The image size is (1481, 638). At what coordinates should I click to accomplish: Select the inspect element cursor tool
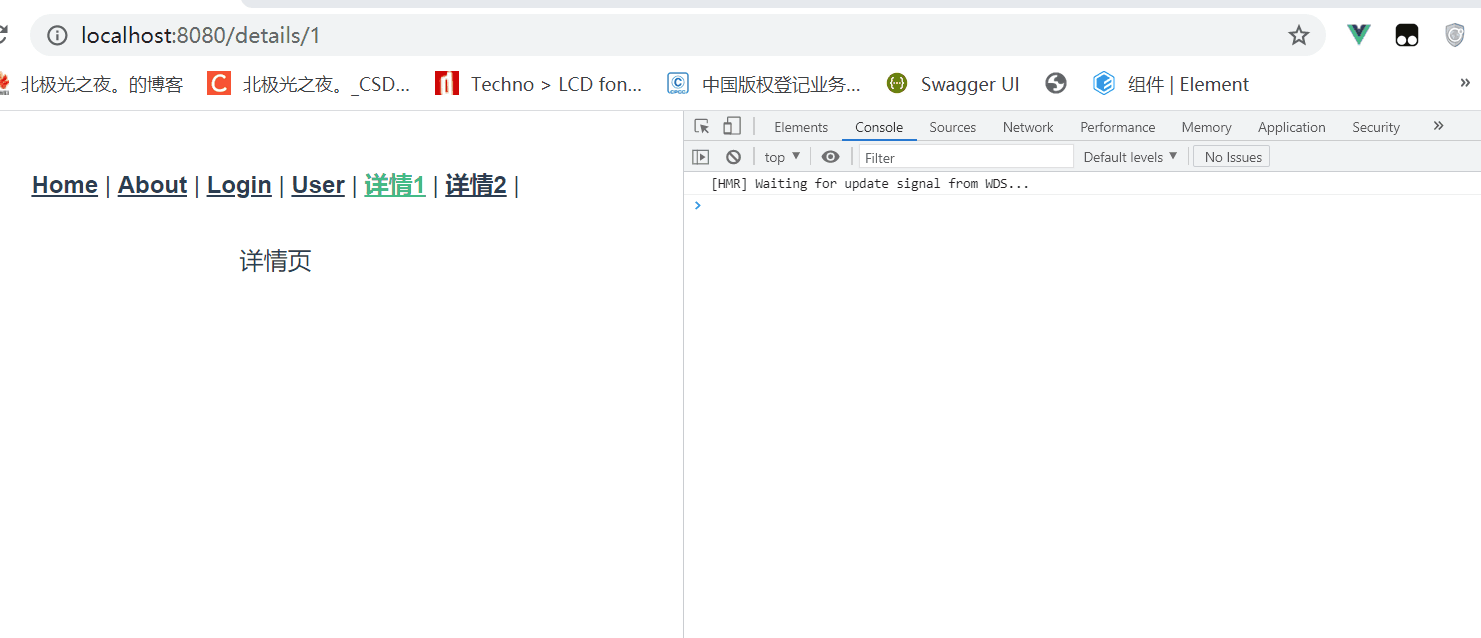(x=700, y=125)
